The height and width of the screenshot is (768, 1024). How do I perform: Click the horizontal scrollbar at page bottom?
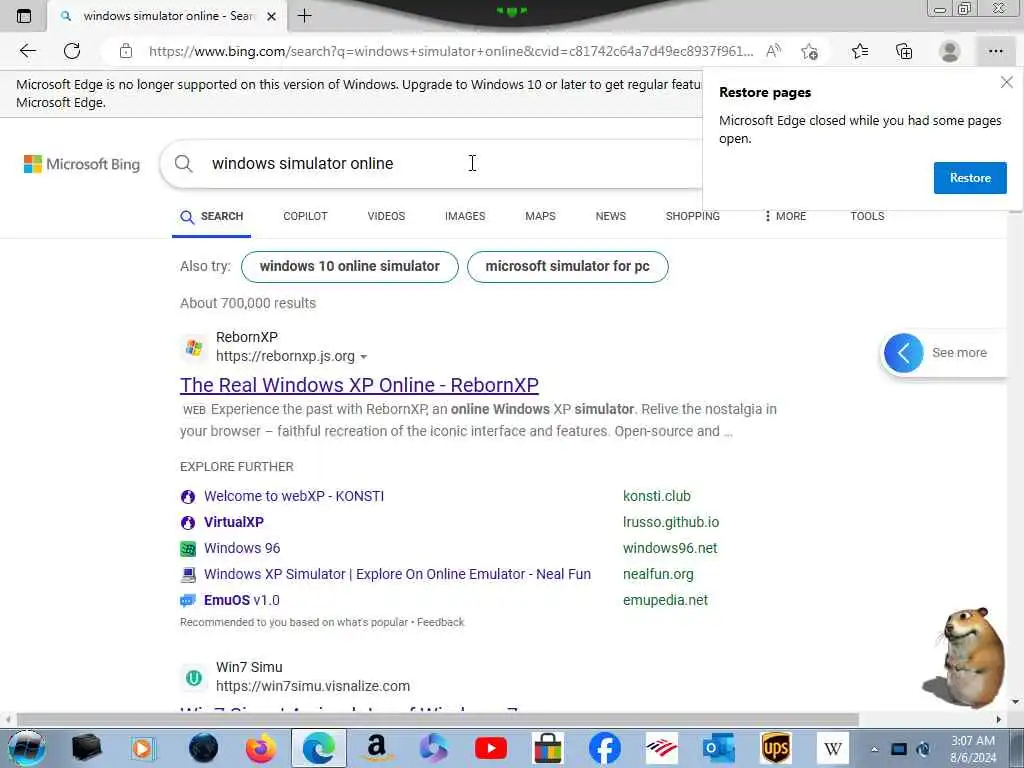click(438, 719)
